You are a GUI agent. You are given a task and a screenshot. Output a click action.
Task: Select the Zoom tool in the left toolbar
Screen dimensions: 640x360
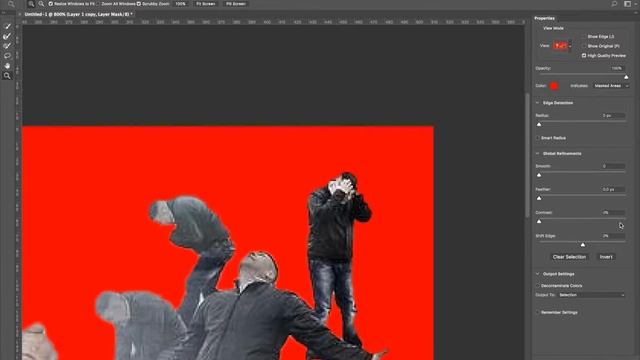(x=7, y=76)
